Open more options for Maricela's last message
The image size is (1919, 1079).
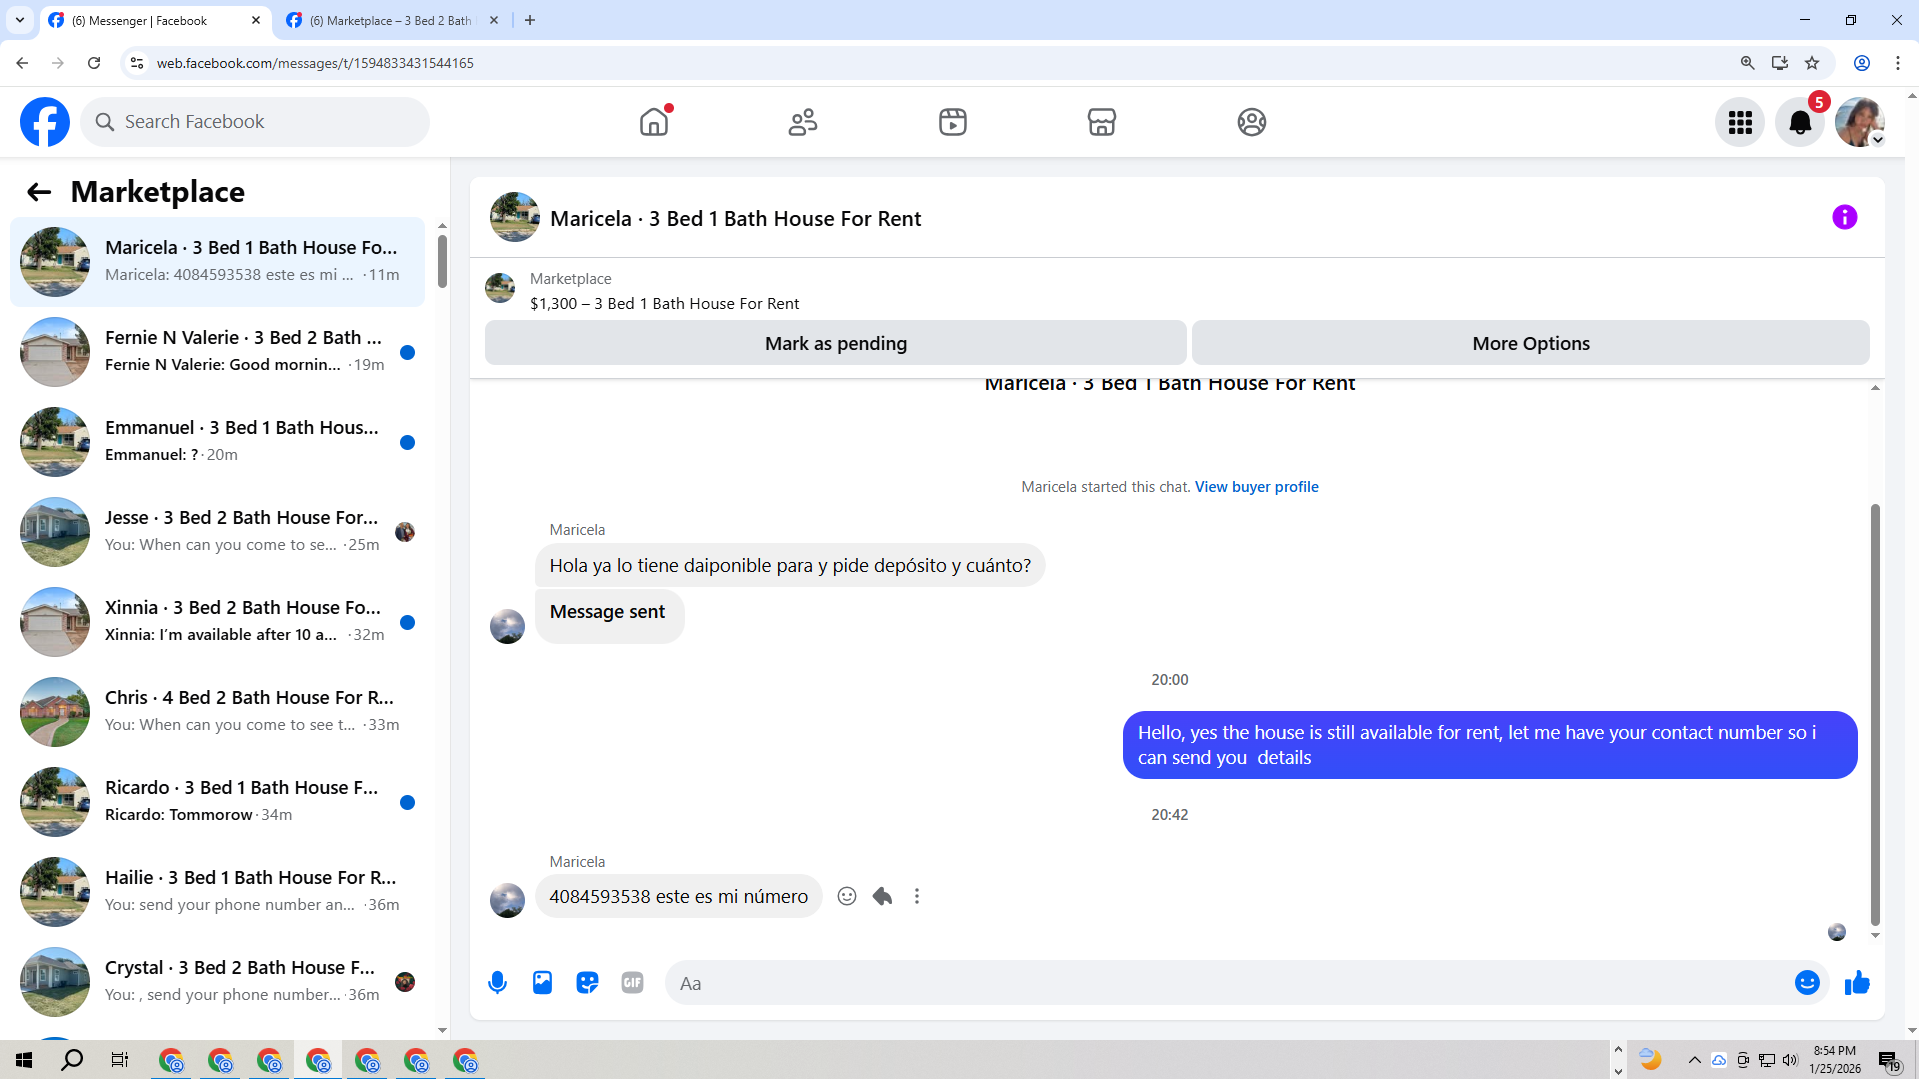point(917,896)
